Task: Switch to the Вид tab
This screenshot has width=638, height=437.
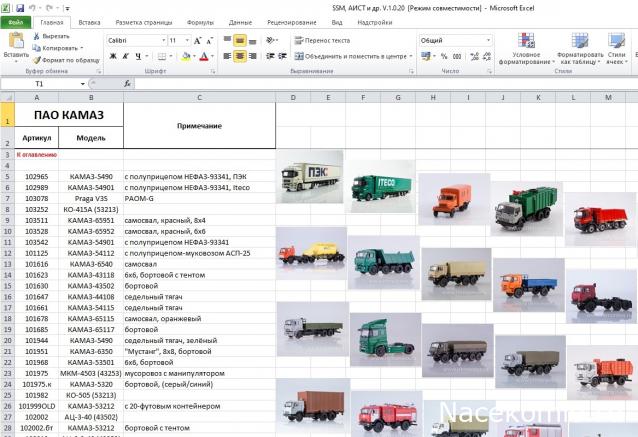Action: coord(336,22)
